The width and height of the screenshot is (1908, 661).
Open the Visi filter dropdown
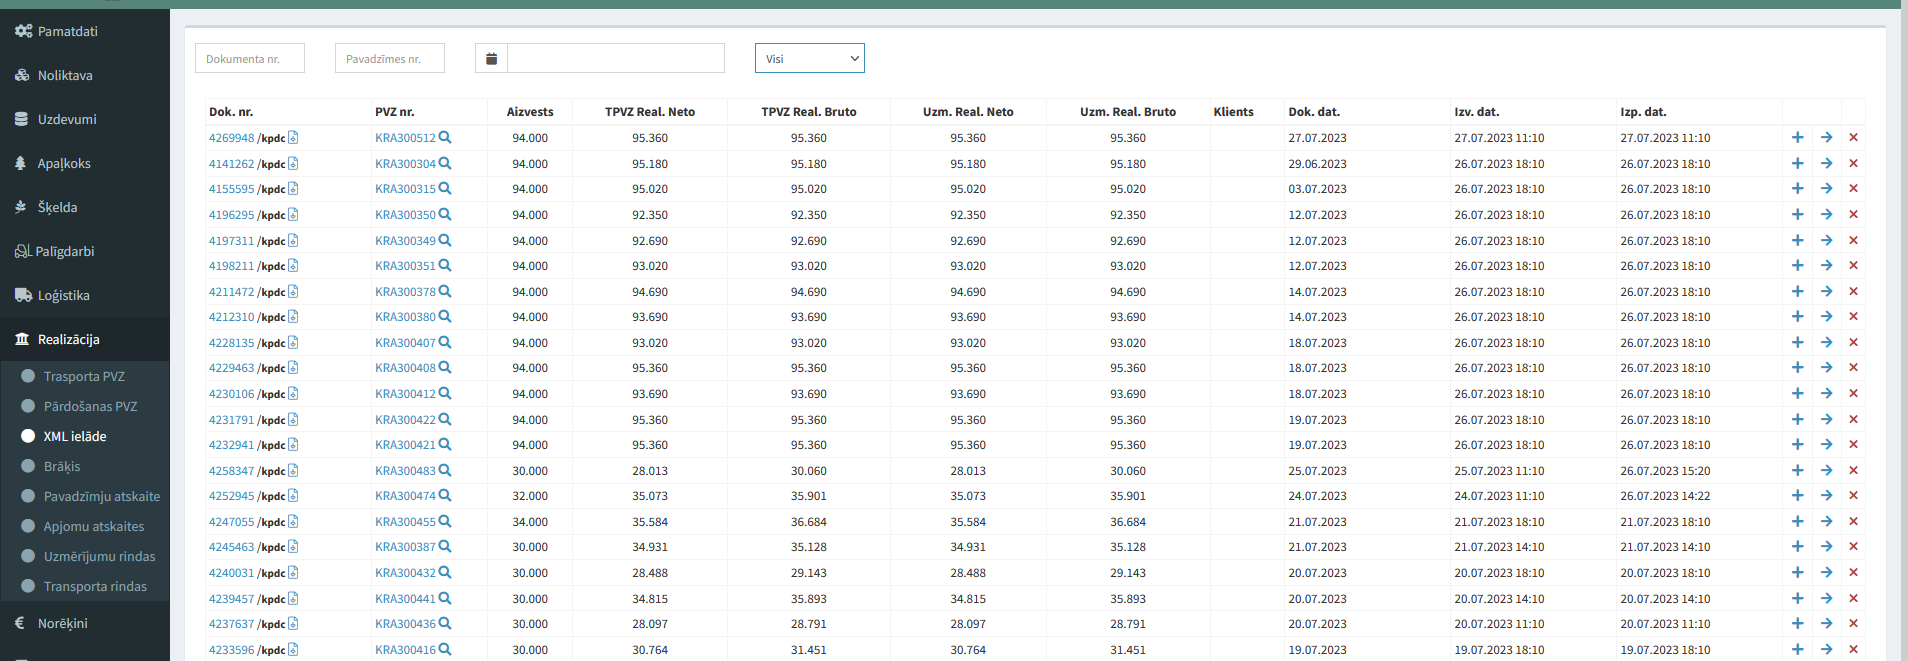[809, 59]
